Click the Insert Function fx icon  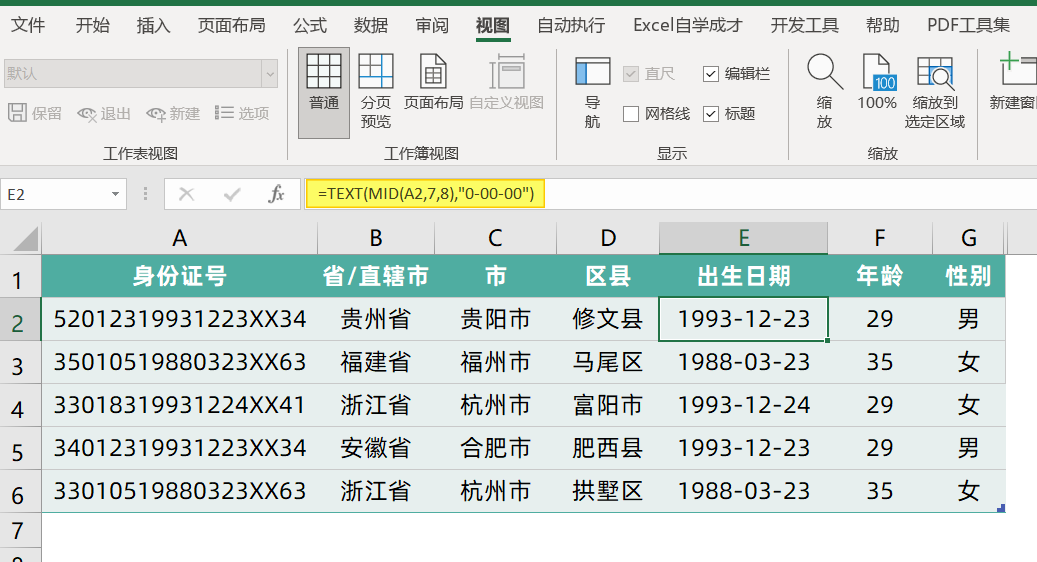276,194
